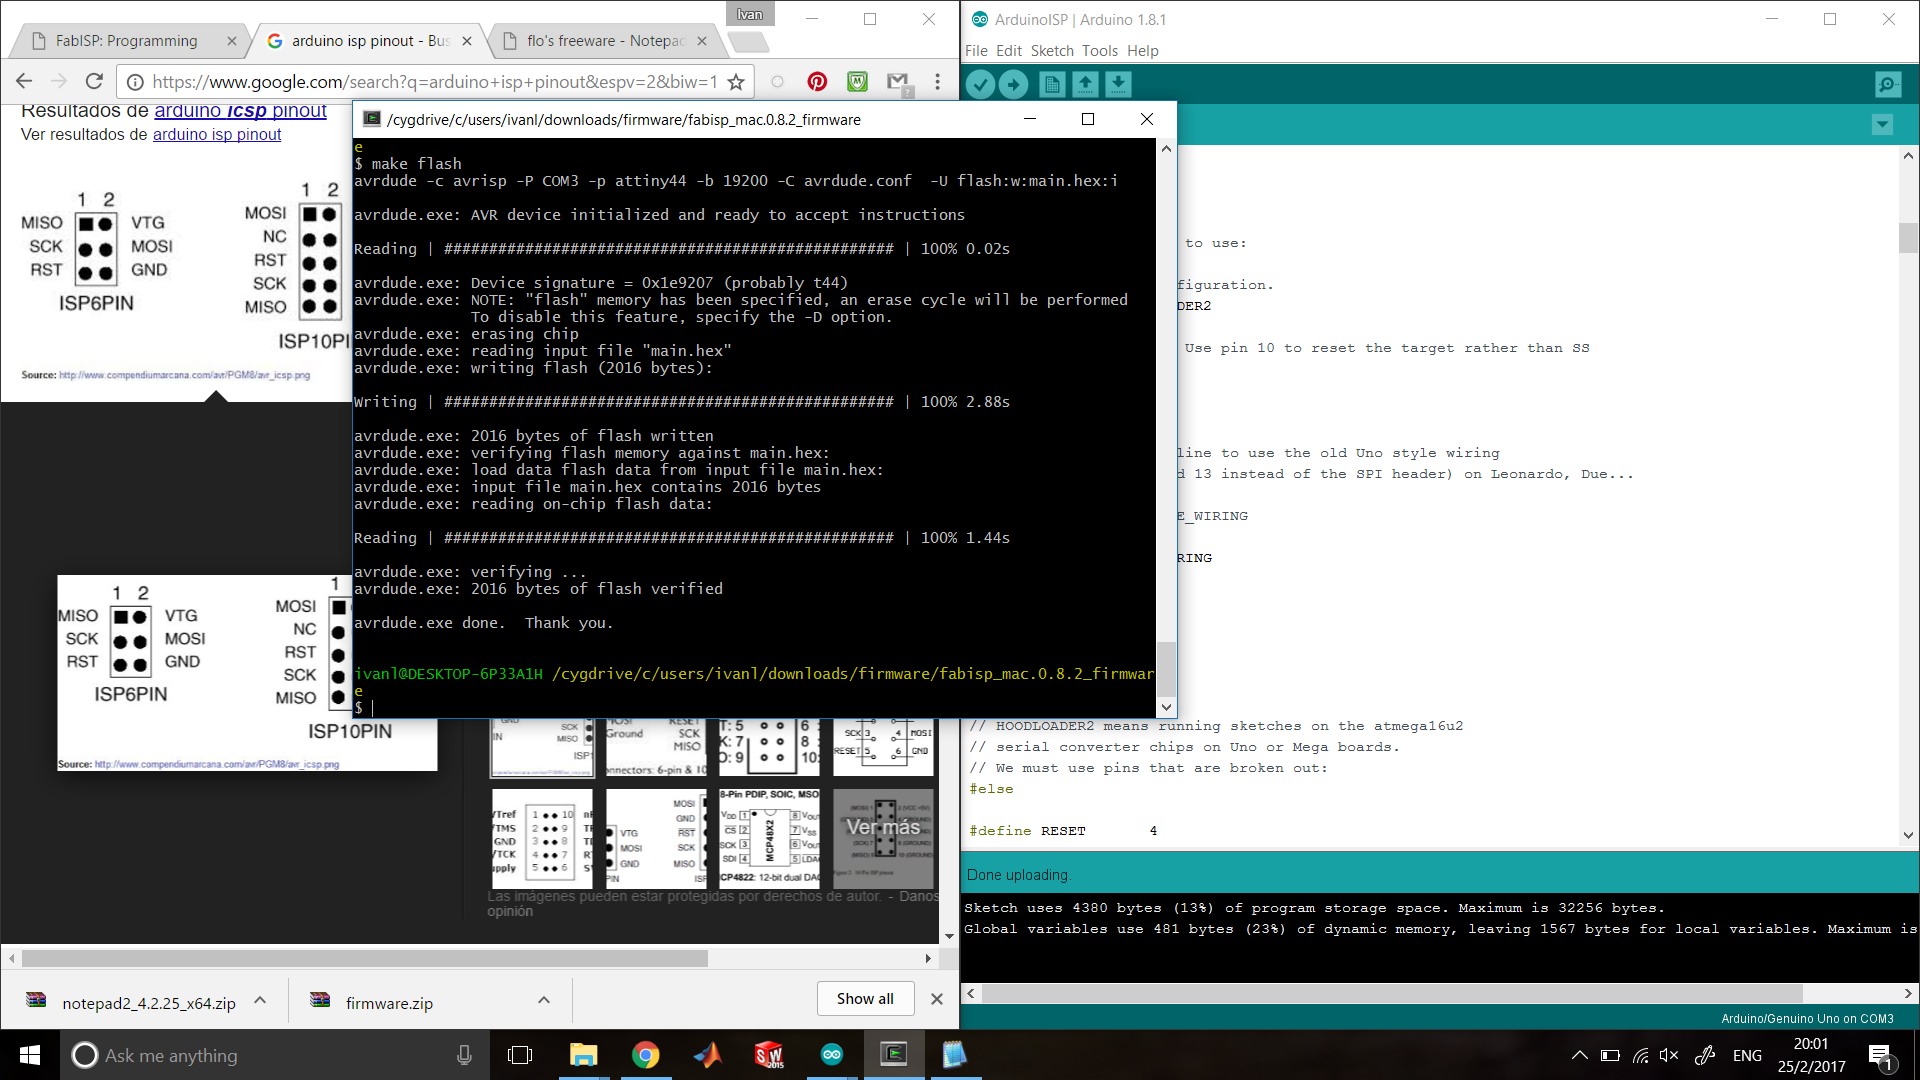Open Chrome from the taskbar

point(645,1055)
